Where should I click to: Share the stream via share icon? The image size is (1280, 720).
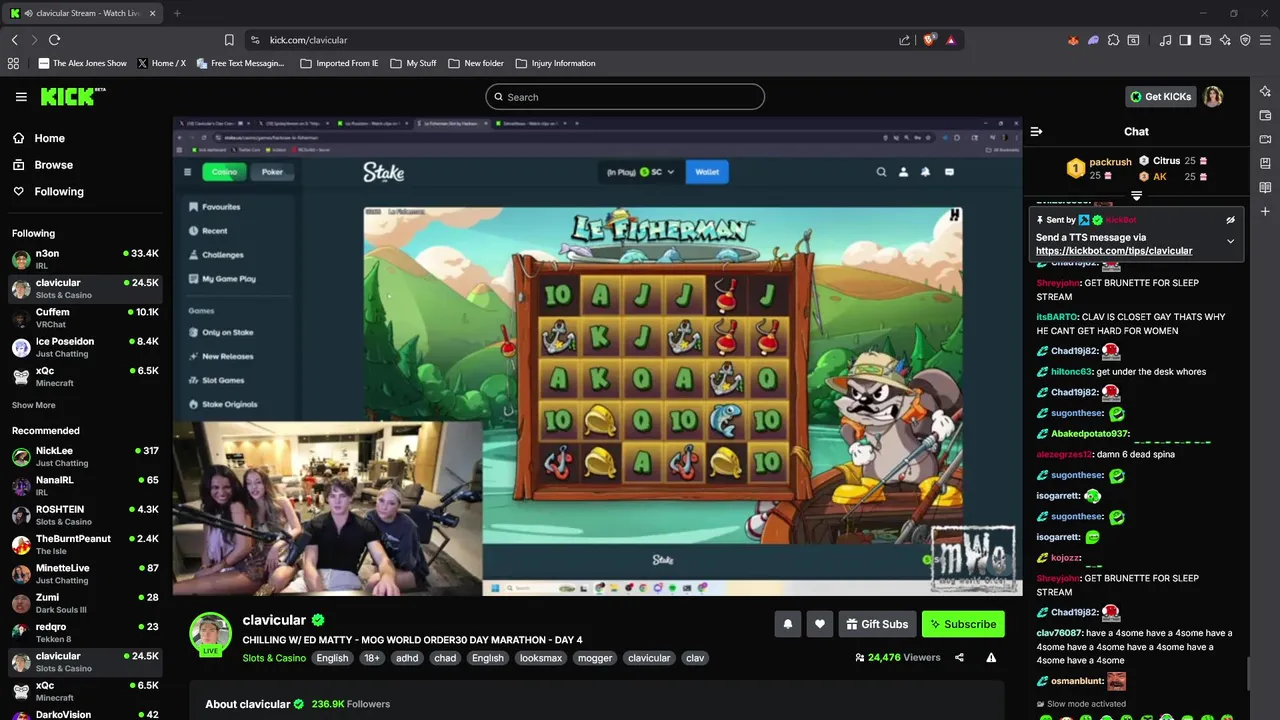[959, 658]
